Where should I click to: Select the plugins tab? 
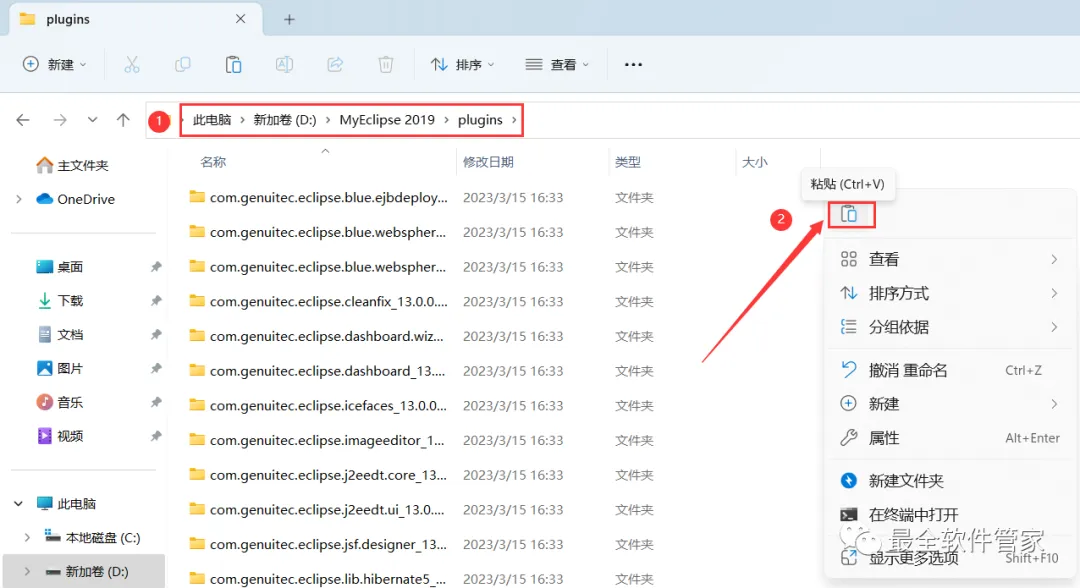coord(135,19)
